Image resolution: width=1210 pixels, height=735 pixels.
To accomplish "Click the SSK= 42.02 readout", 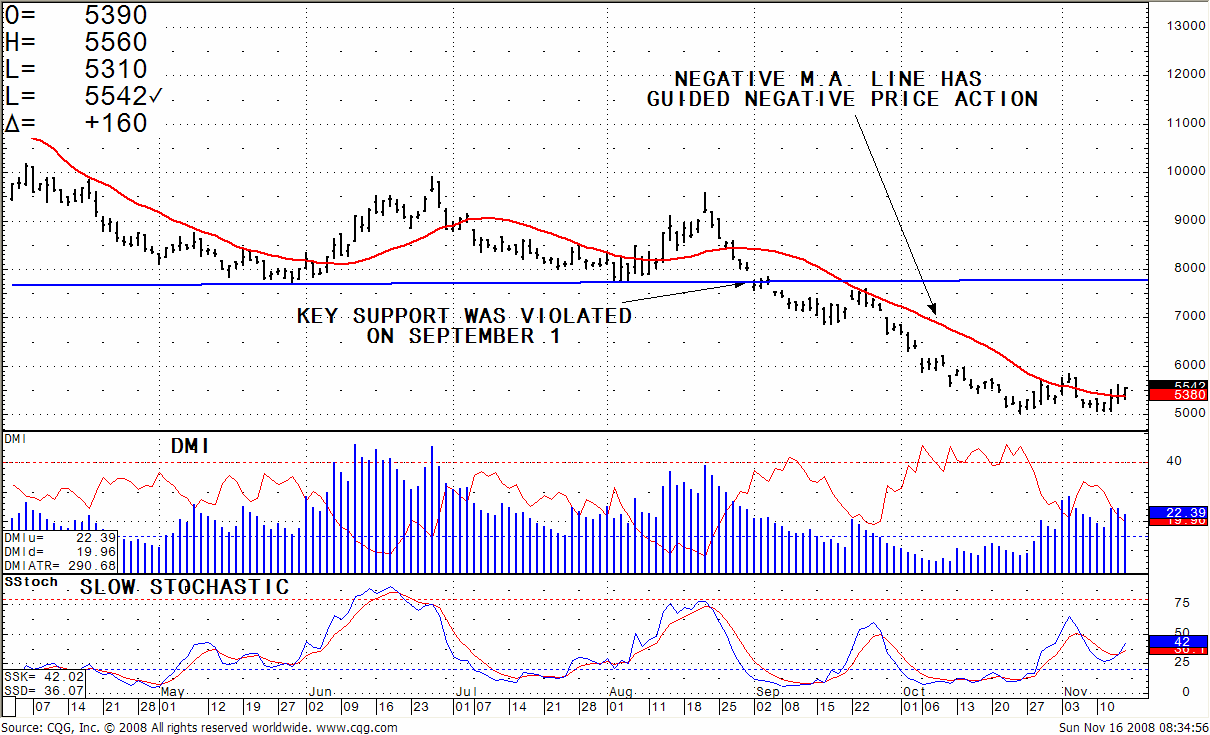I will pyautogui.click(x=44, y=677).
